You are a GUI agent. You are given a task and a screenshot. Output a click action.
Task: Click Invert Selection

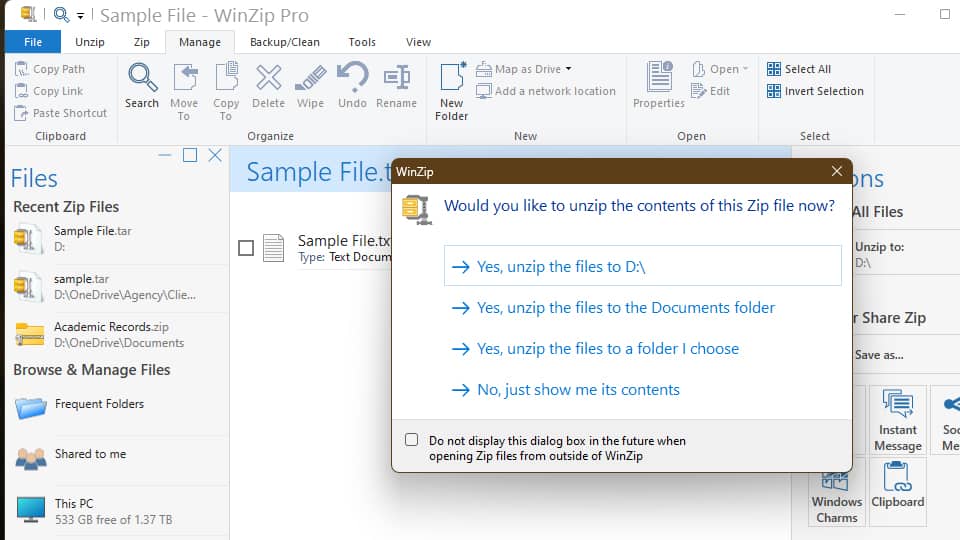click(x=815, y=91)
